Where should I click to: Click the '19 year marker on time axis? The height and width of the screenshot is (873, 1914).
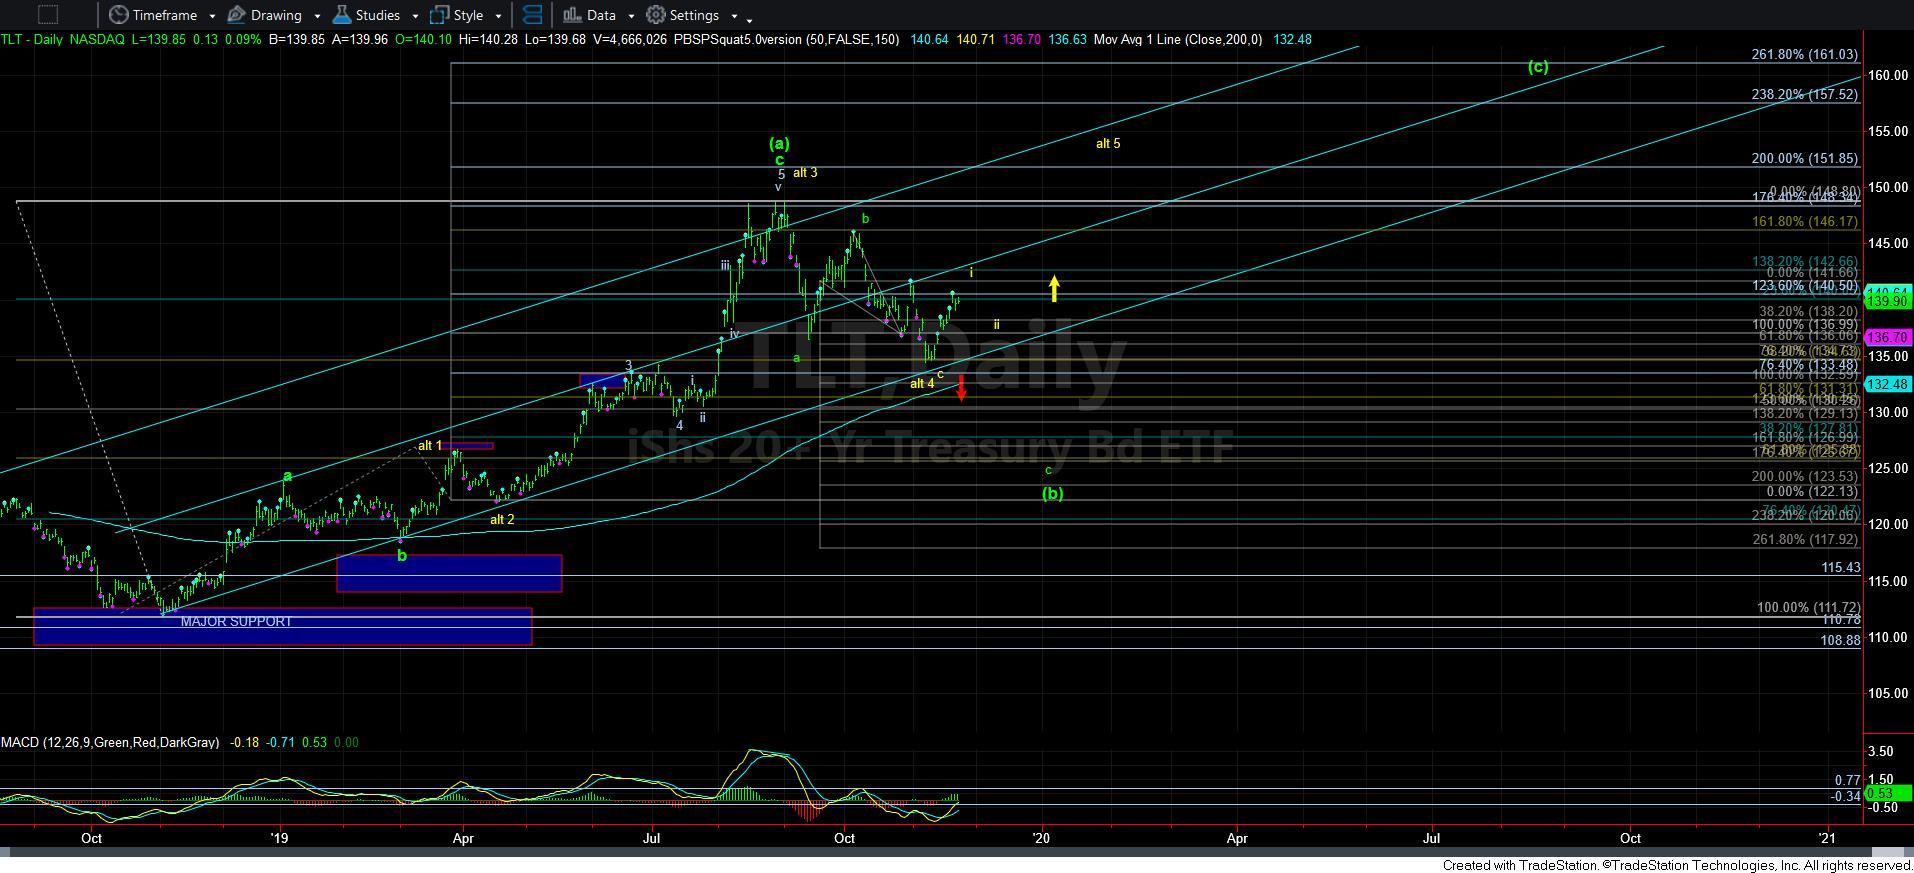click(280, 838)
